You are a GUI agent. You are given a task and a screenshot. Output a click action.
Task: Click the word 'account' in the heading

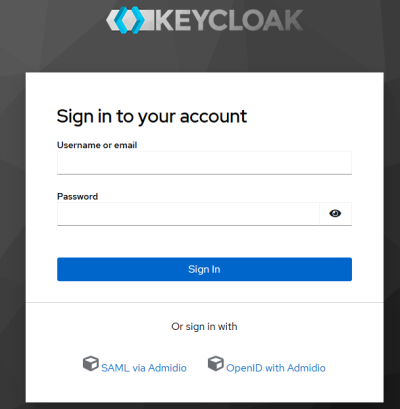(214, 117)
